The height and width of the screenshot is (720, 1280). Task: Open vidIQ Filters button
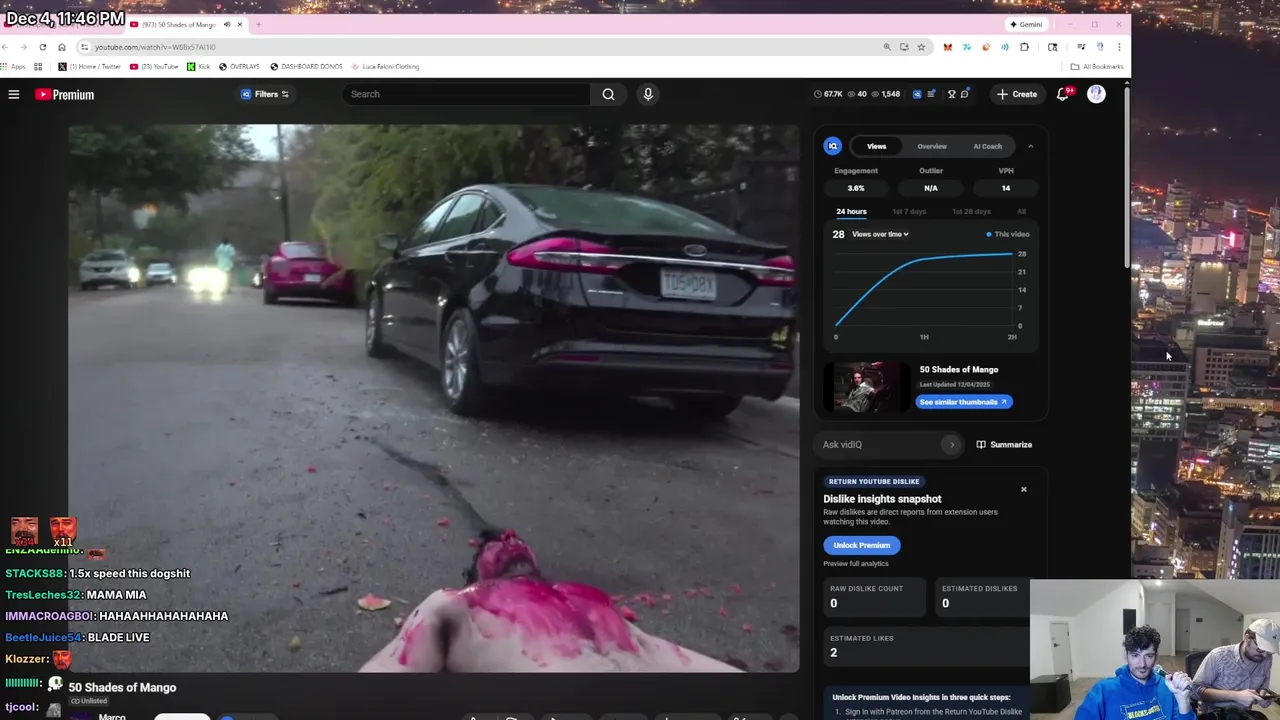pyautogui.click(x=265, y=94)
